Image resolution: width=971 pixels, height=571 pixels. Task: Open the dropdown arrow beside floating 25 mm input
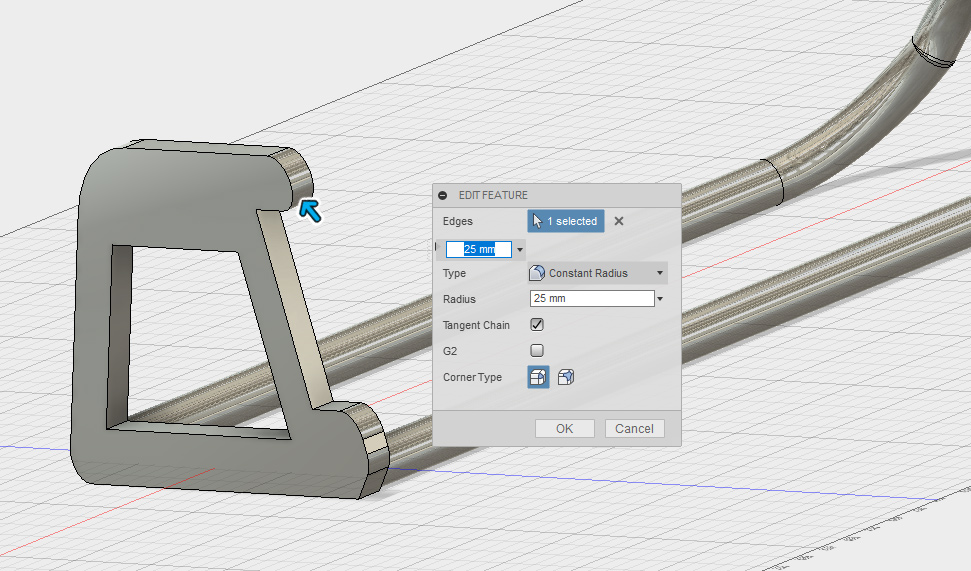click(520, 250)
